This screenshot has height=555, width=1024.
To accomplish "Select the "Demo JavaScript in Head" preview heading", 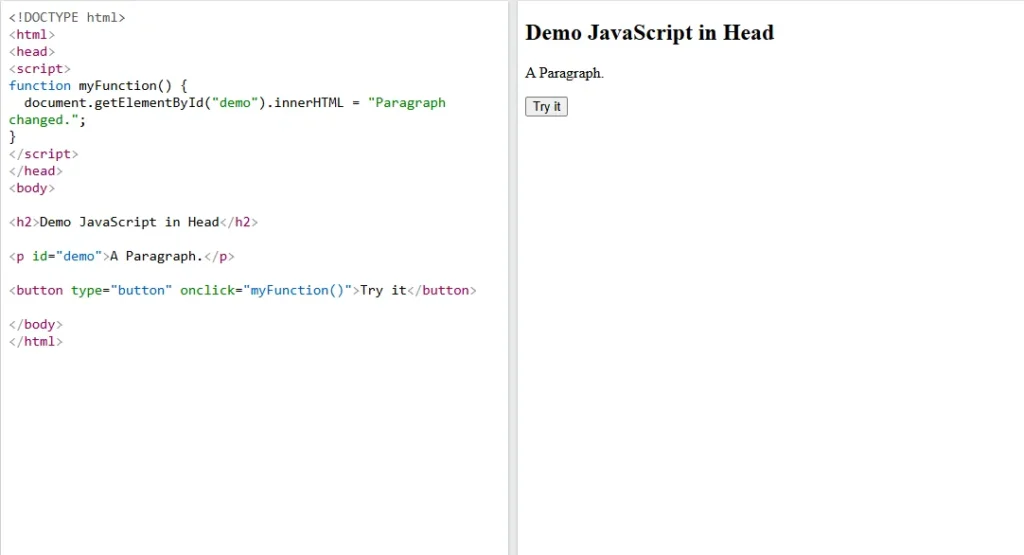I will point(649,33).
